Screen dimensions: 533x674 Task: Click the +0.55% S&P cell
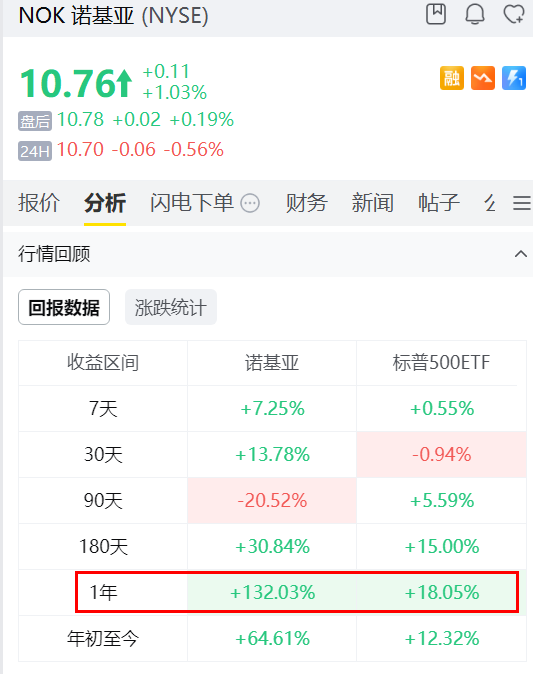(x=442, y=408)
